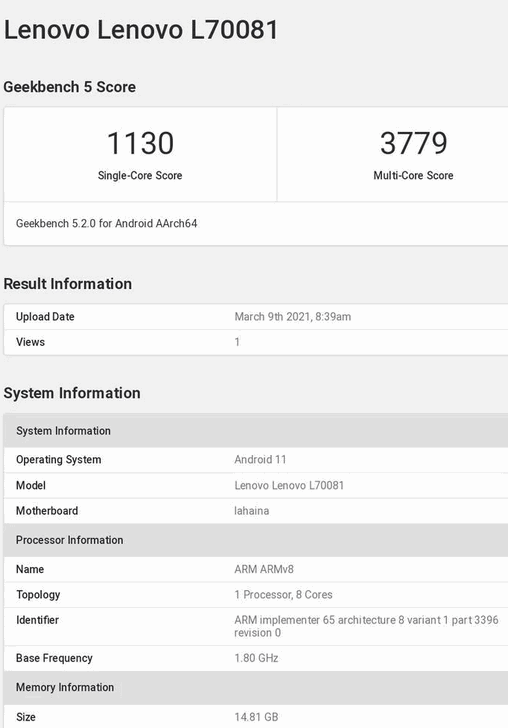Select the date 'March 9th 2021, 8:39am'

293,317
